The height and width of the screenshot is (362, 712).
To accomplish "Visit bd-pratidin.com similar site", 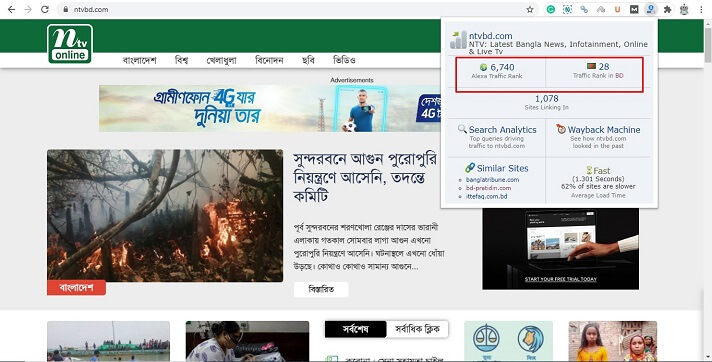I will click(x=488, y=188).
